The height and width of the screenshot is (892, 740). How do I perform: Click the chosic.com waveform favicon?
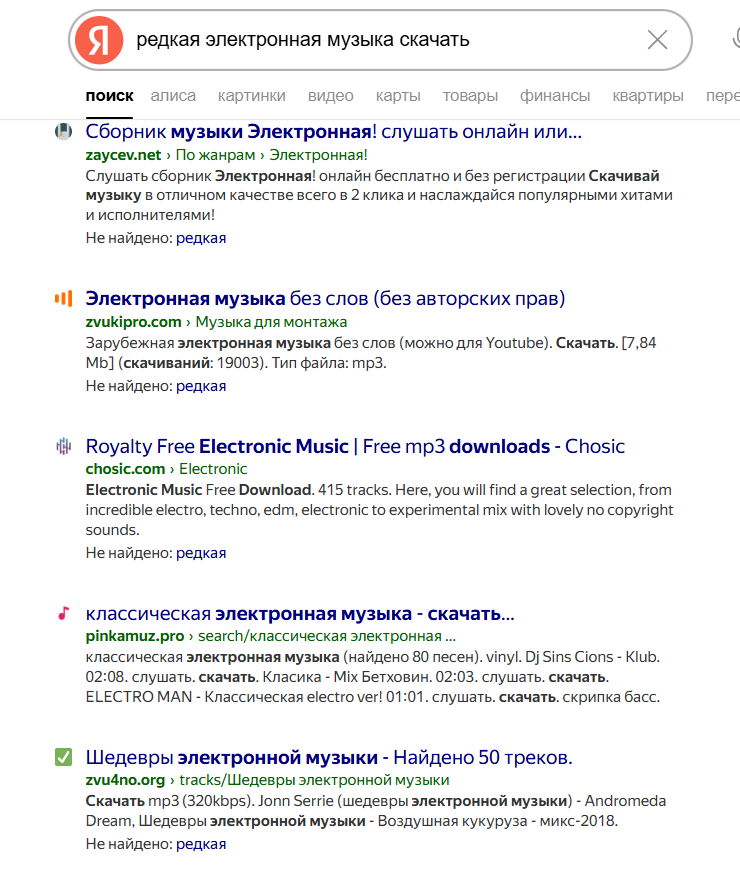[x=63, y=446]
